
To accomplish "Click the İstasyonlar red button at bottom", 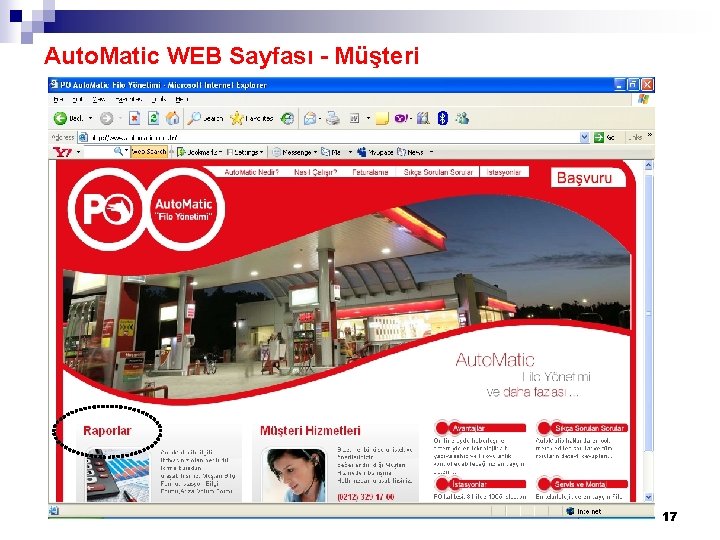I will tap(480, 484).
